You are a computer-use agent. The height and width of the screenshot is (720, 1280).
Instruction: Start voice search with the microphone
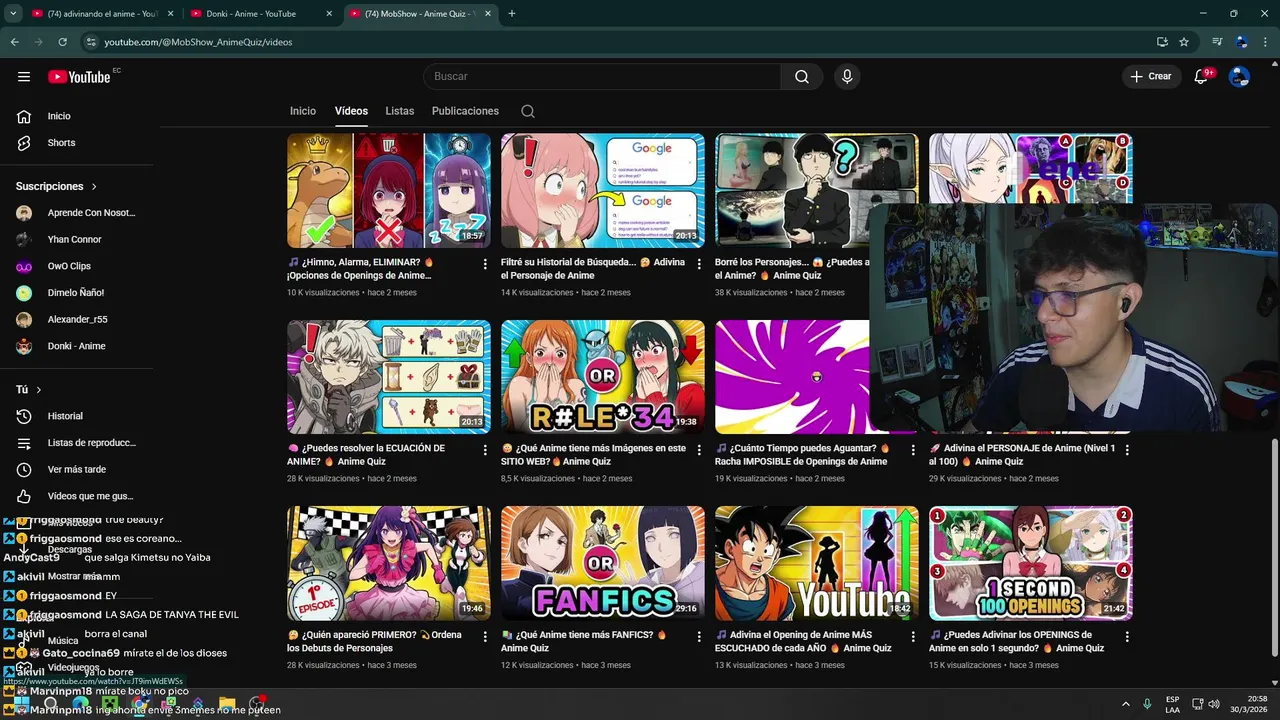click(x=847, y=76)
